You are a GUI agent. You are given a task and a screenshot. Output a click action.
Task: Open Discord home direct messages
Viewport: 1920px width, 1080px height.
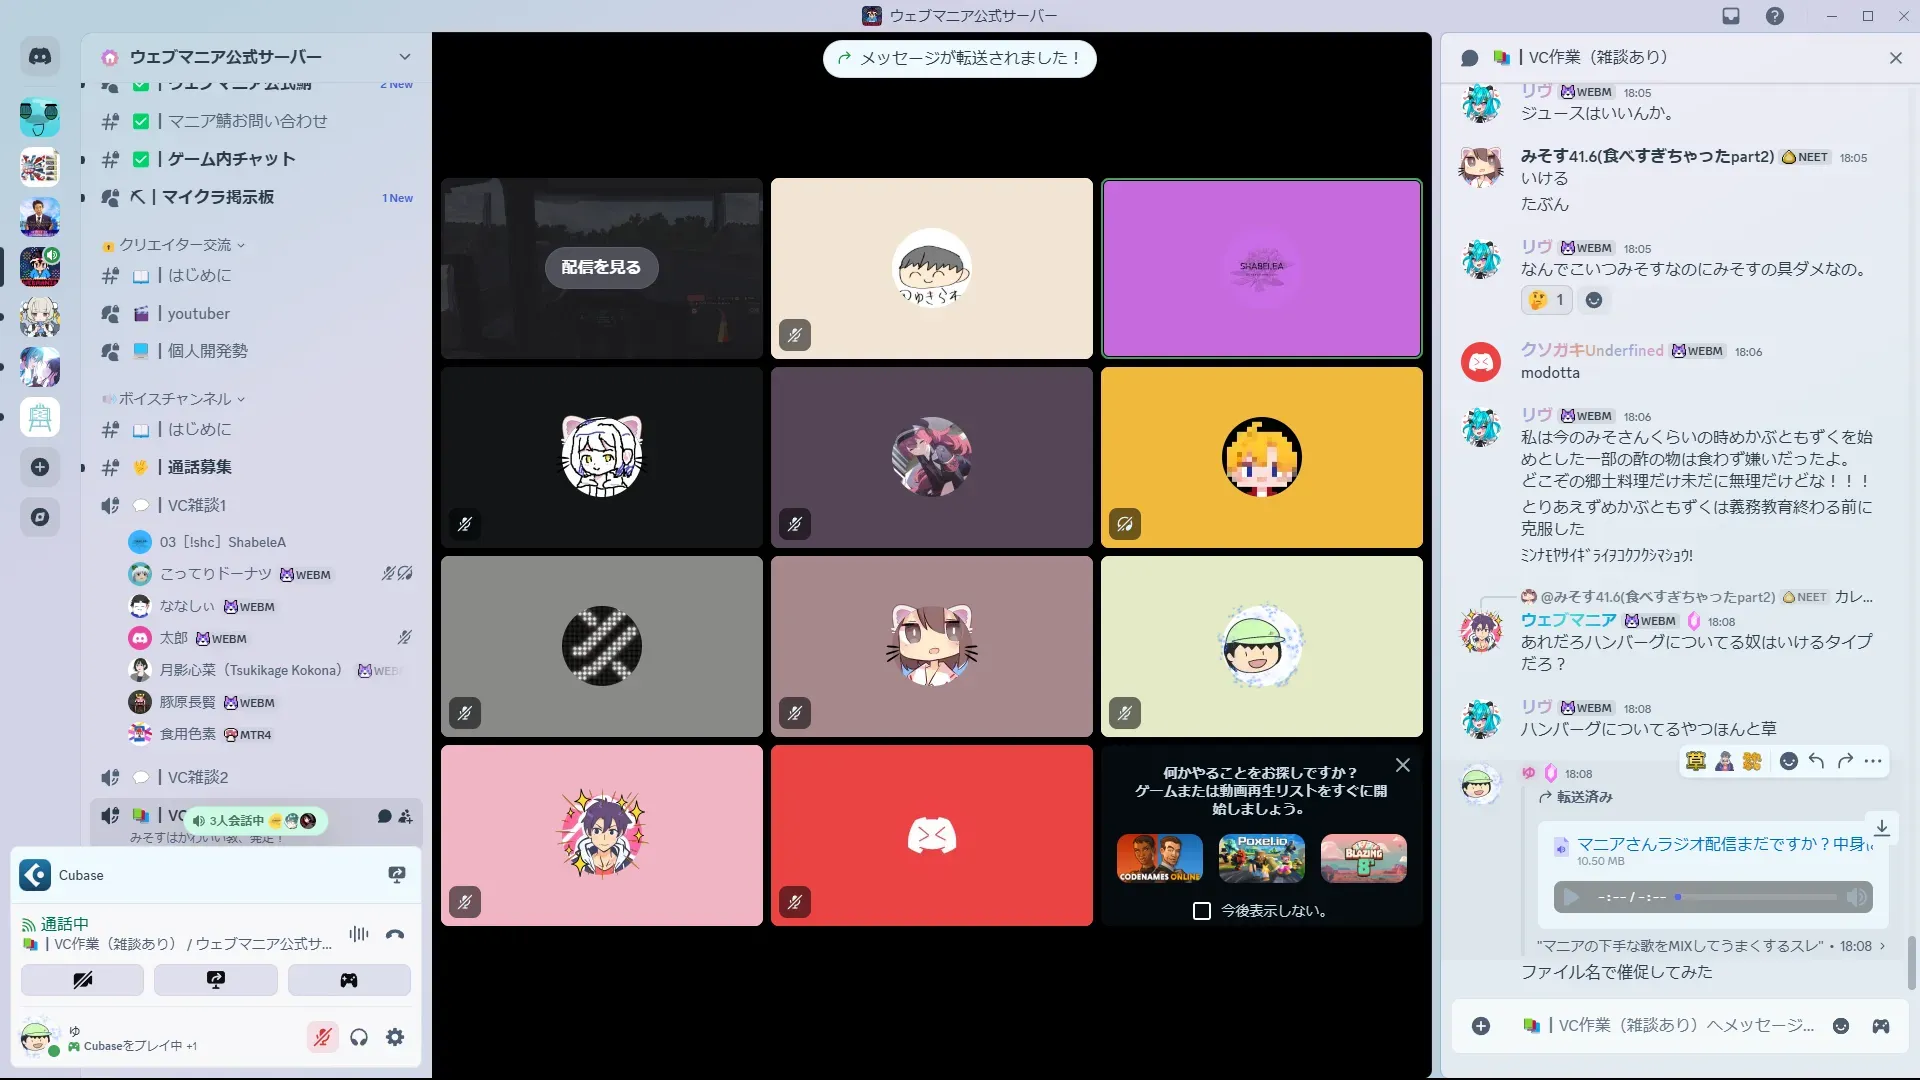(40, 57)
